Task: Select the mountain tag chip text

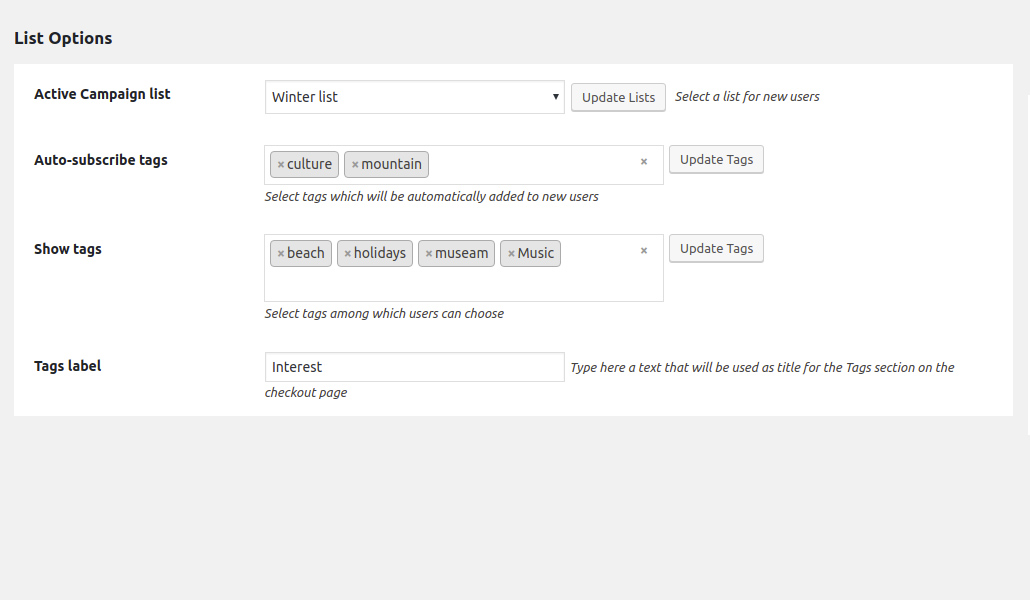Action: [391, 164]
